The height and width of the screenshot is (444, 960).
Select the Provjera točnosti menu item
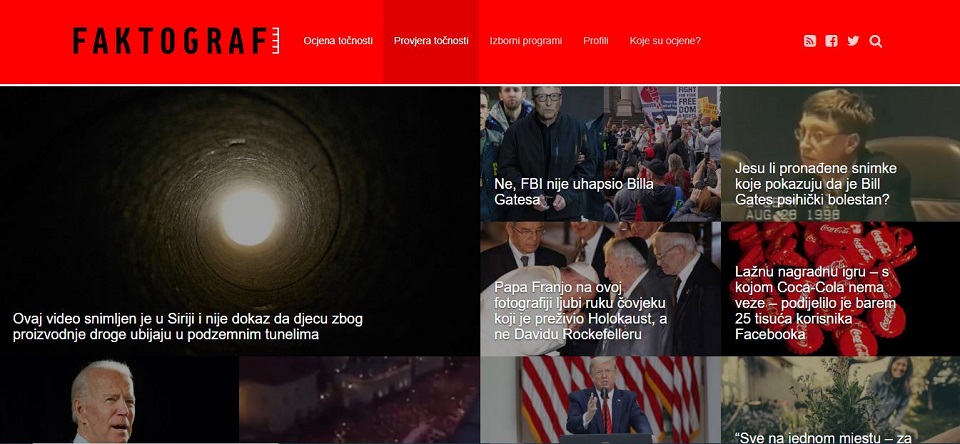pyautogui.click(x=431, y=41)
